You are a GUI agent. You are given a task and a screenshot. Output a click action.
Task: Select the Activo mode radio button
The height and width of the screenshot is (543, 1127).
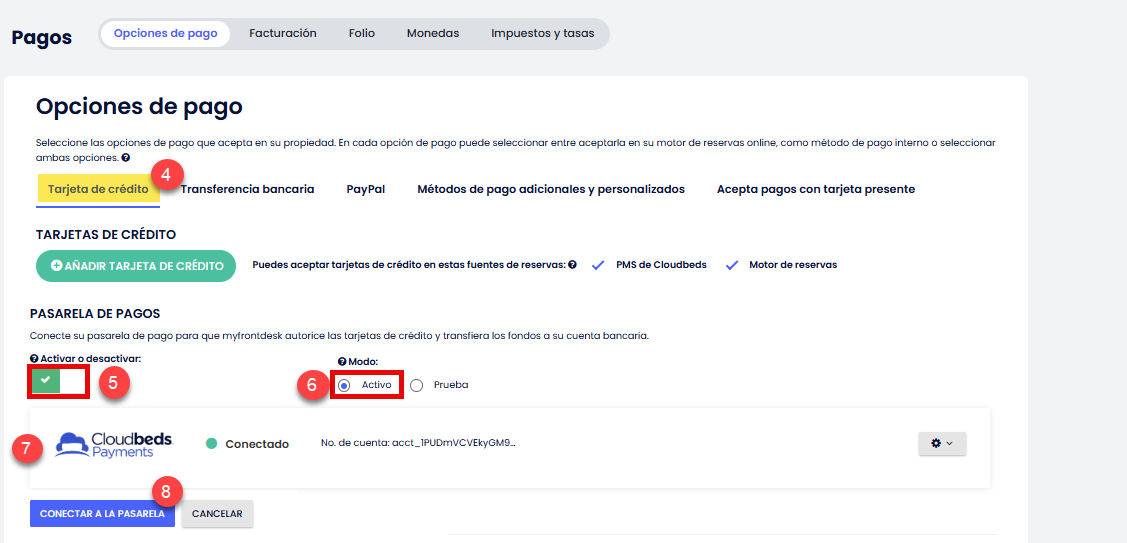pos(345,385)
